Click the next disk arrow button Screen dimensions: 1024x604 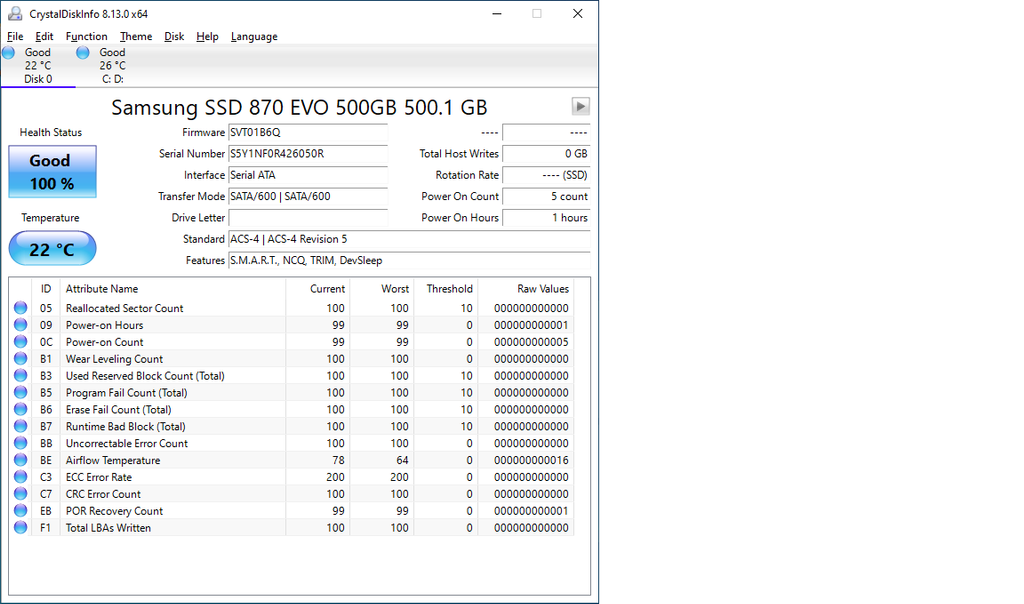coord(581,106)
